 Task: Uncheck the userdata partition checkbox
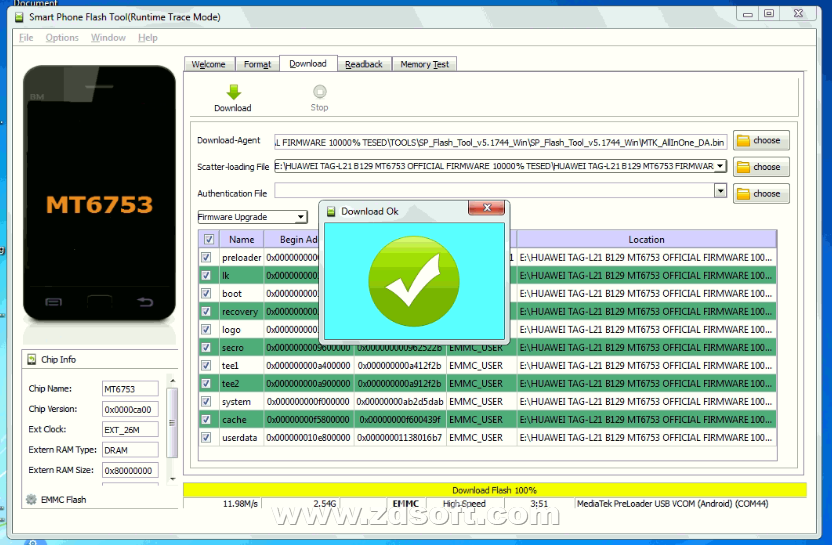coord(206,437)
